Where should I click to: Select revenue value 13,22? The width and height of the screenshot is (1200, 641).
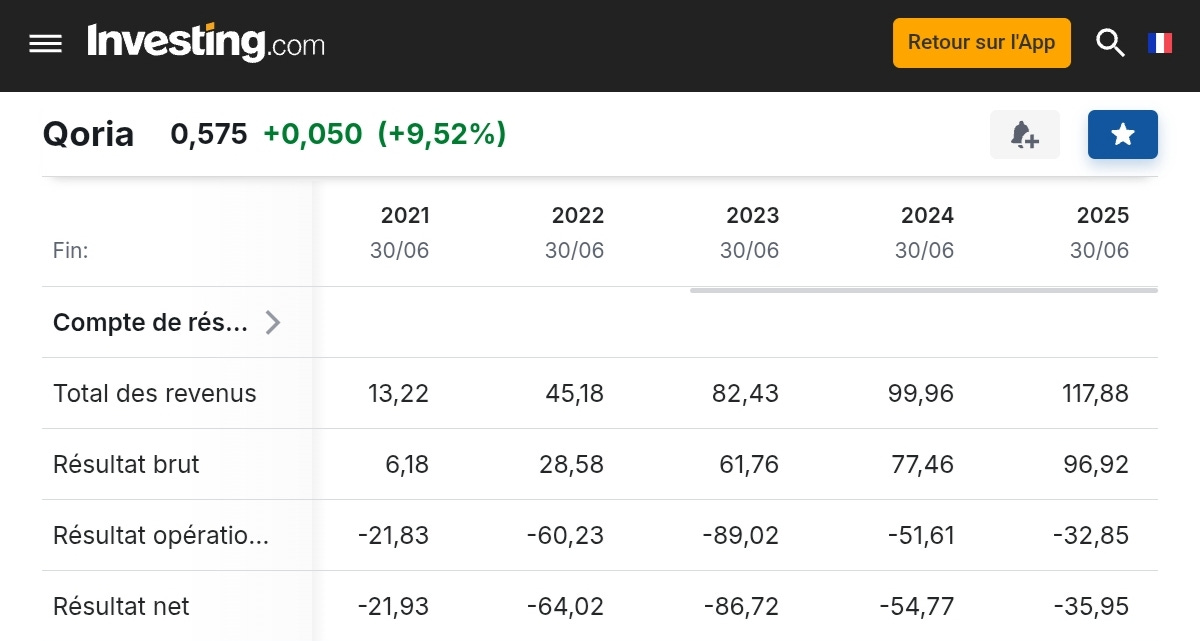[397, 394]
